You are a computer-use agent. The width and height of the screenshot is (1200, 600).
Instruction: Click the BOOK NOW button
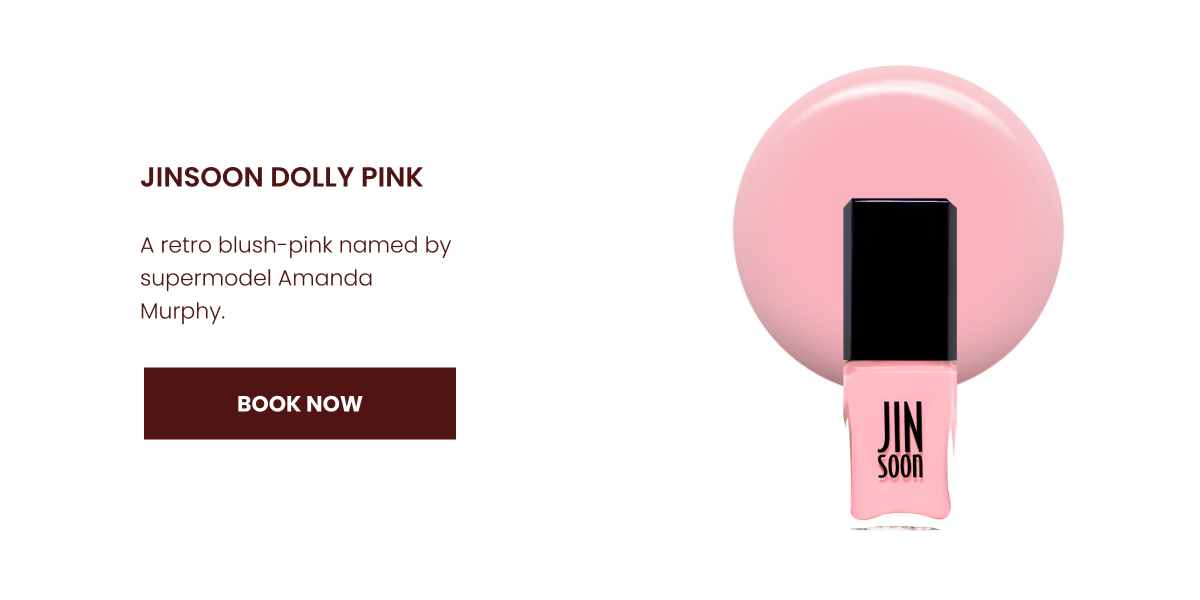(x=300, y=403)
